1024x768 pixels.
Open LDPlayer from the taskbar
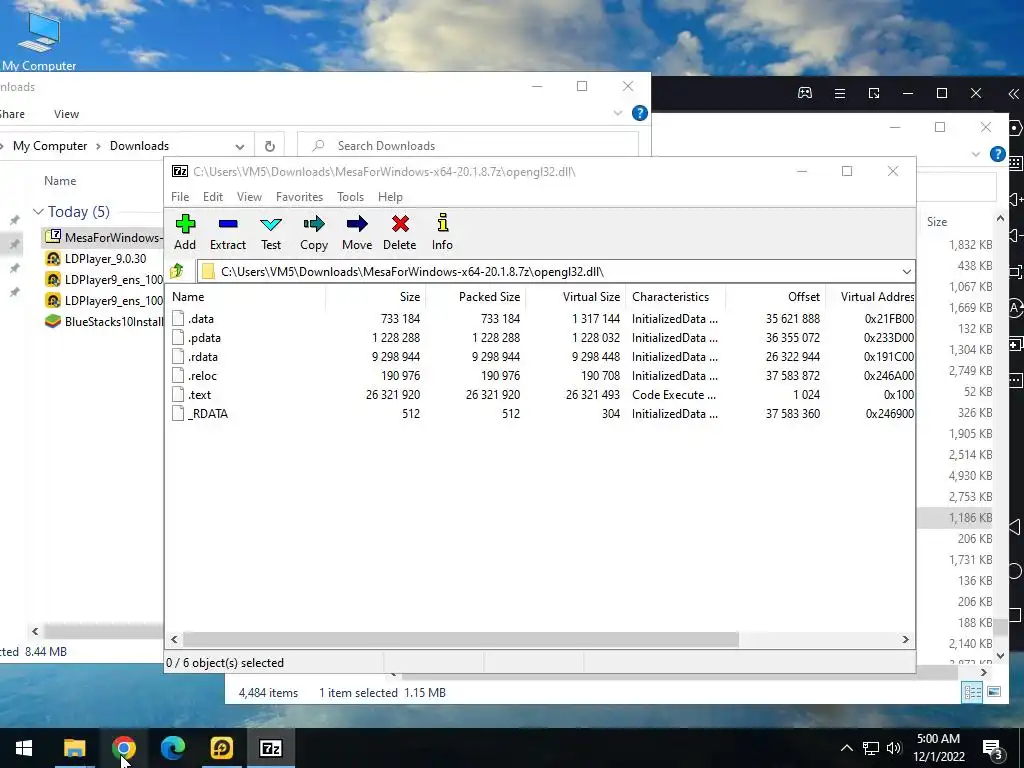click(x=221, y=748)
